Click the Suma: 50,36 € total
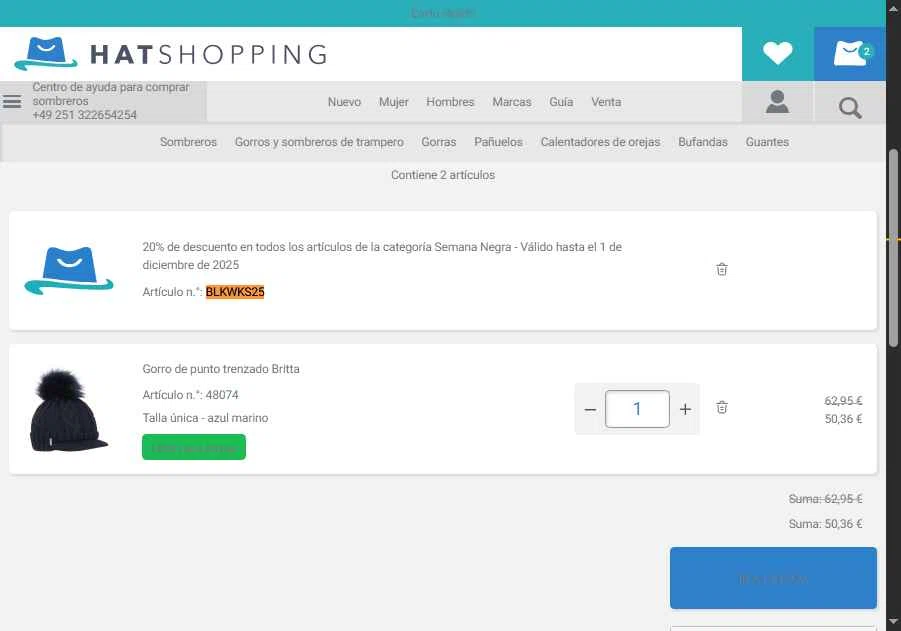The image size is (901, 631). pyautogui.click(x=825, y=524)
